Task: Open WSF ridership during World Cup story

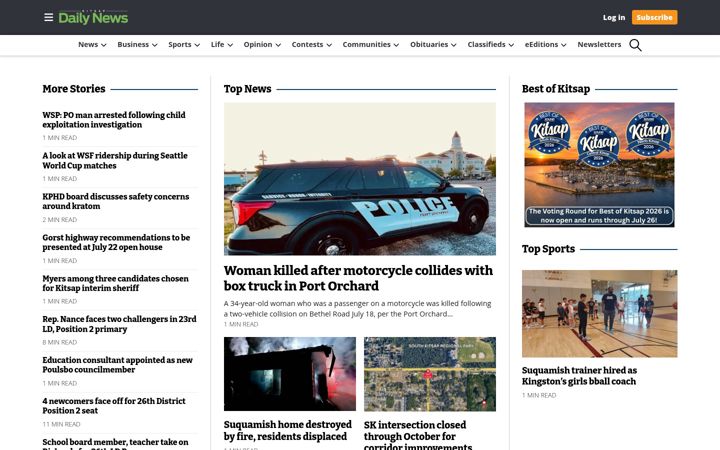Action: pyautogui.click(x=115, y=161)
